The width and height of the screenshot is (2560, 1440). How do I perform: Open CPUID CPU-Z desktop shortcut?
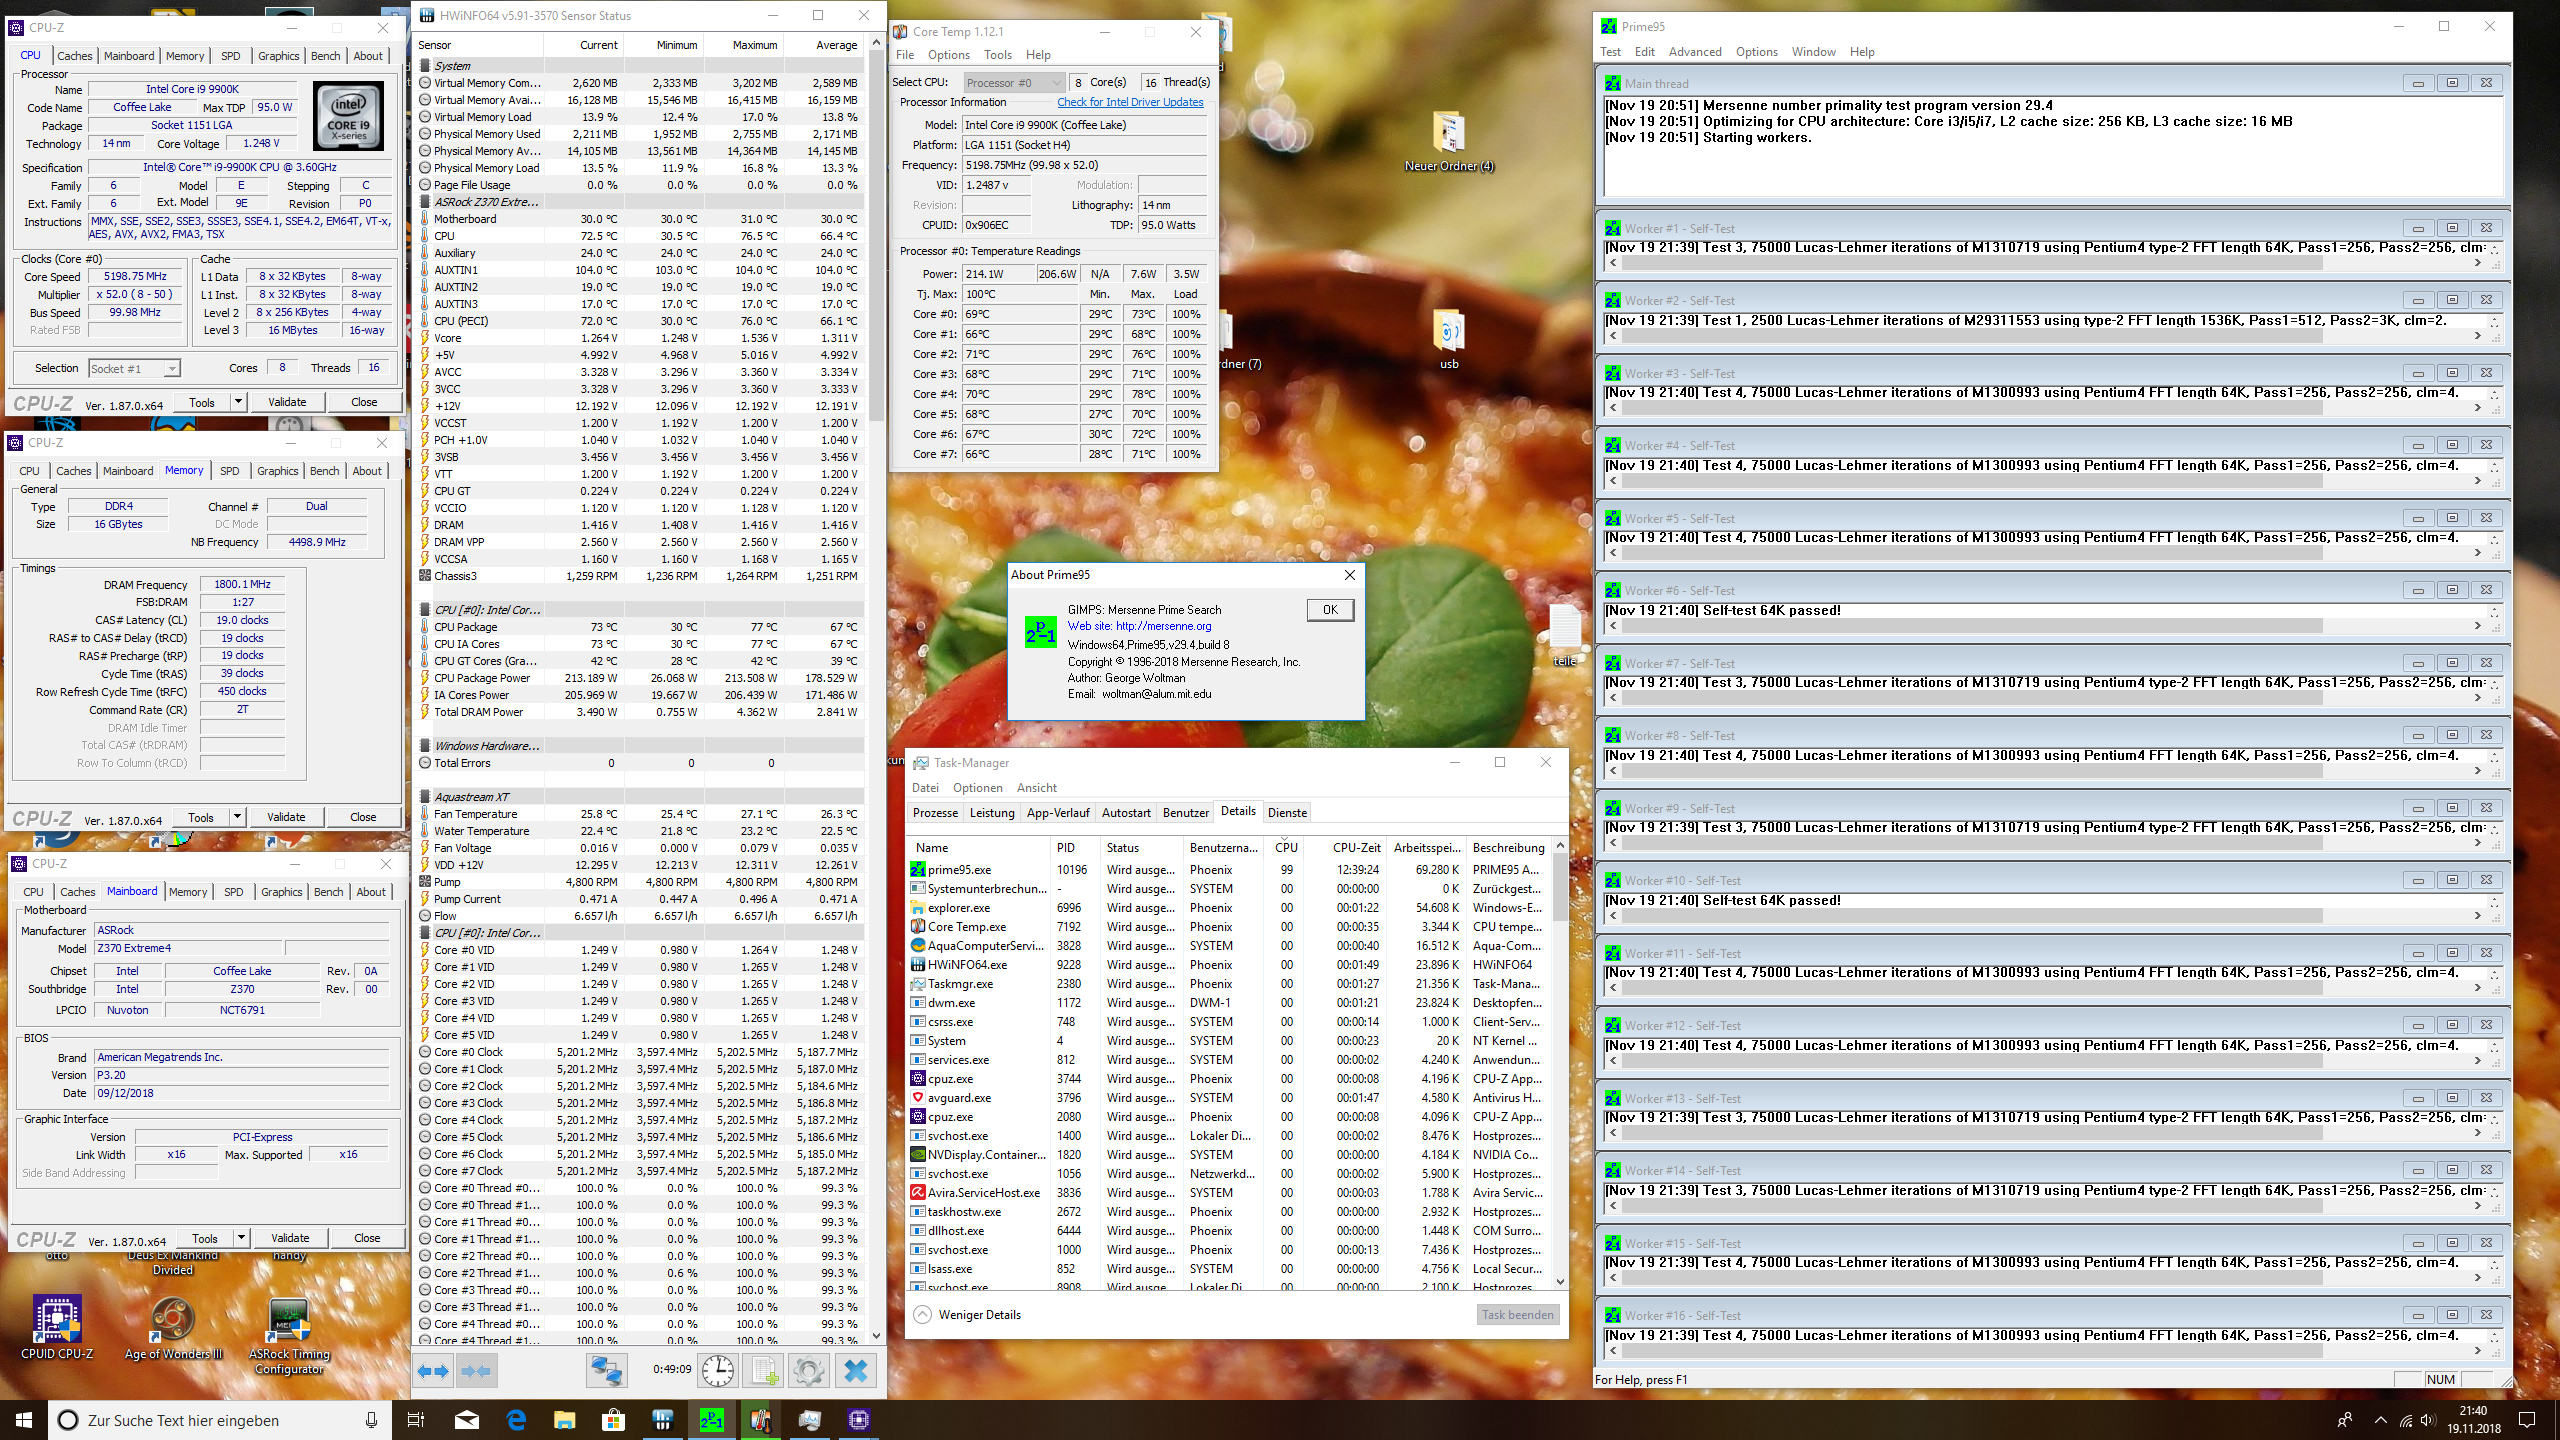click(x=57, y=1322)
